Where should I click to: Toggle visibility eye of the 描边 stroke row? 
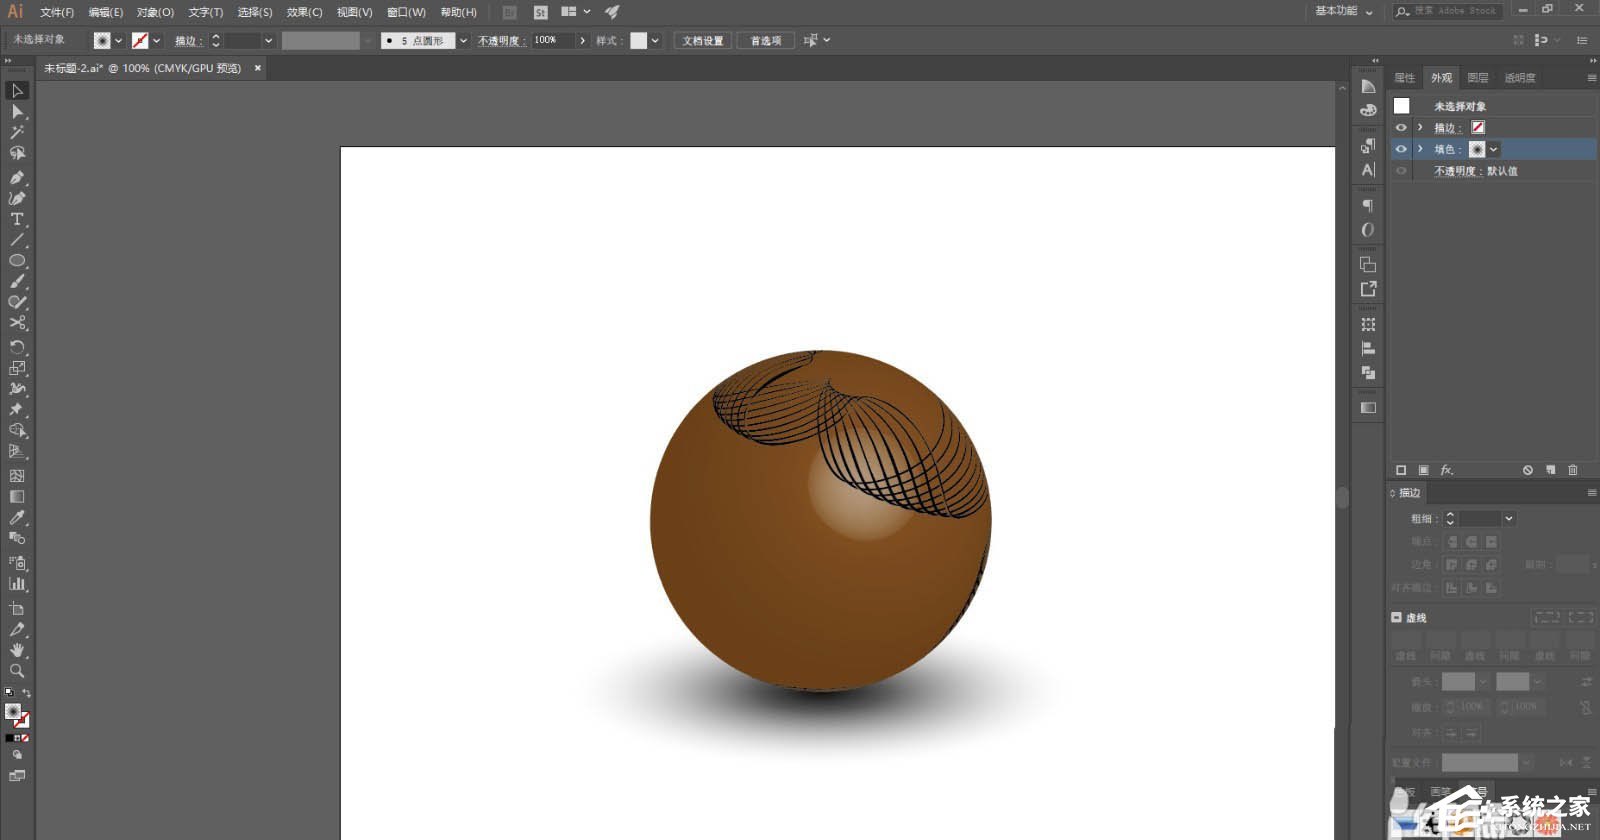[1401, 128]
